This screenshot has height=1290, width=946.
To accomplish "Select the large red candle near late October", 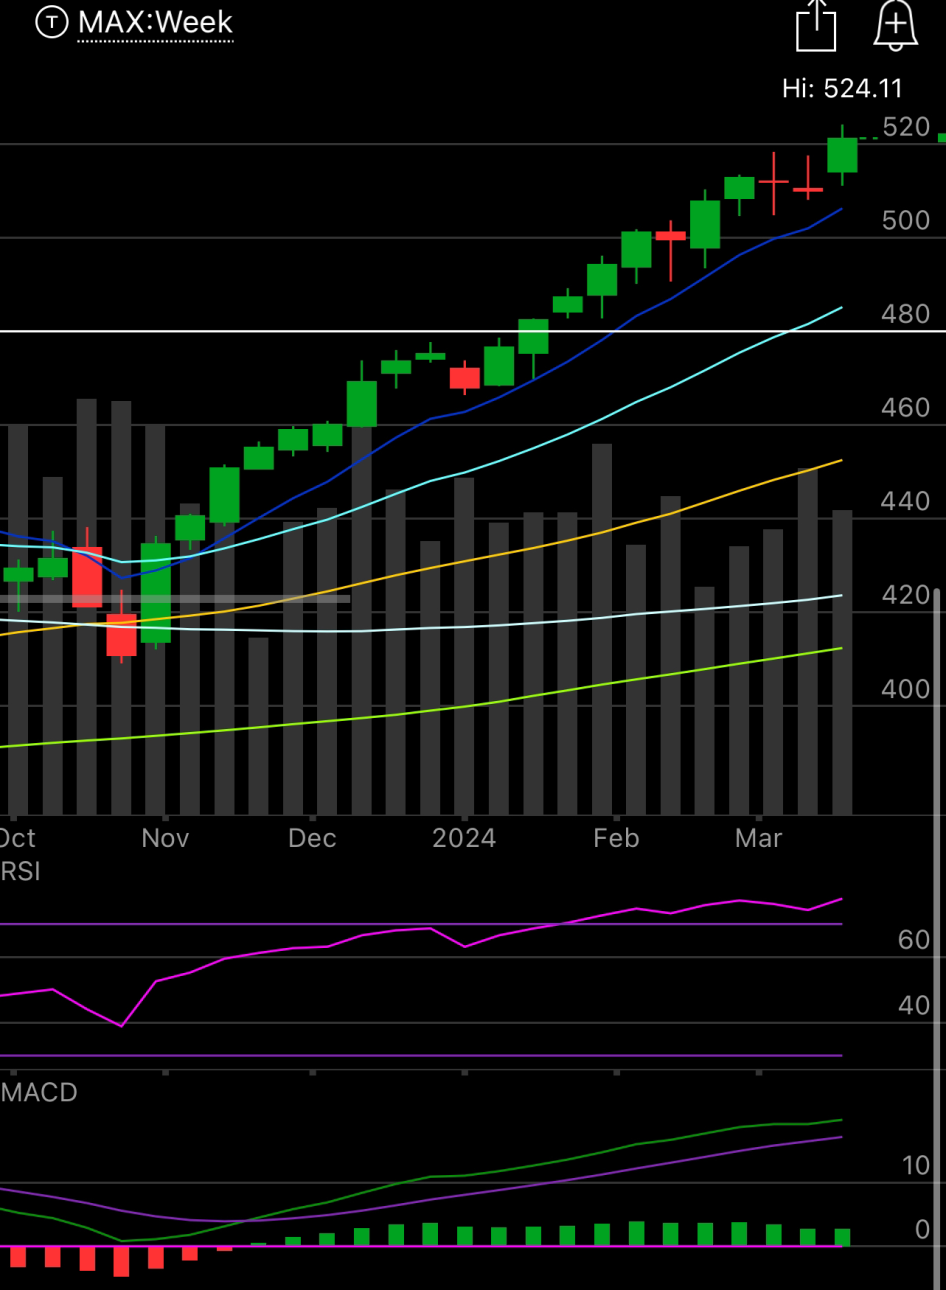I will click(x=87, y=577).
